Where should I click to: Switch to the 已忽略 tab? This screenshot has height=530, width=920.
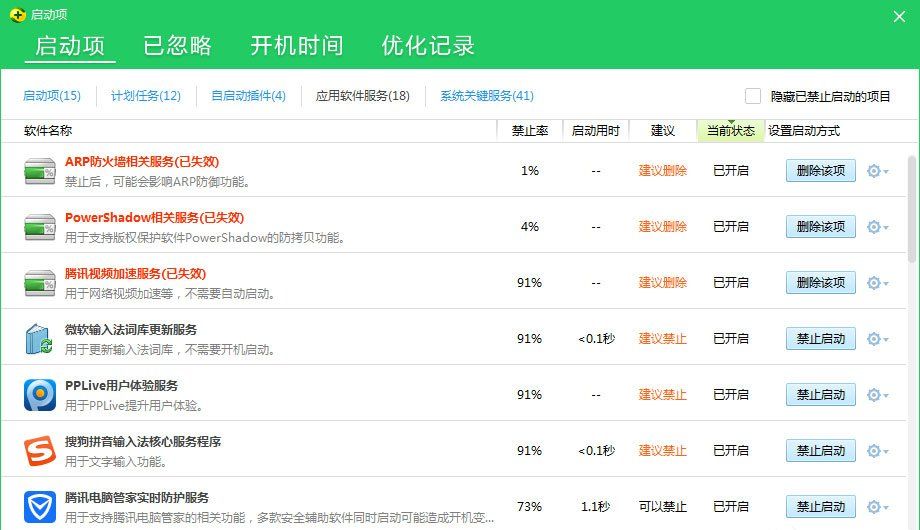[x=177, y=46]
